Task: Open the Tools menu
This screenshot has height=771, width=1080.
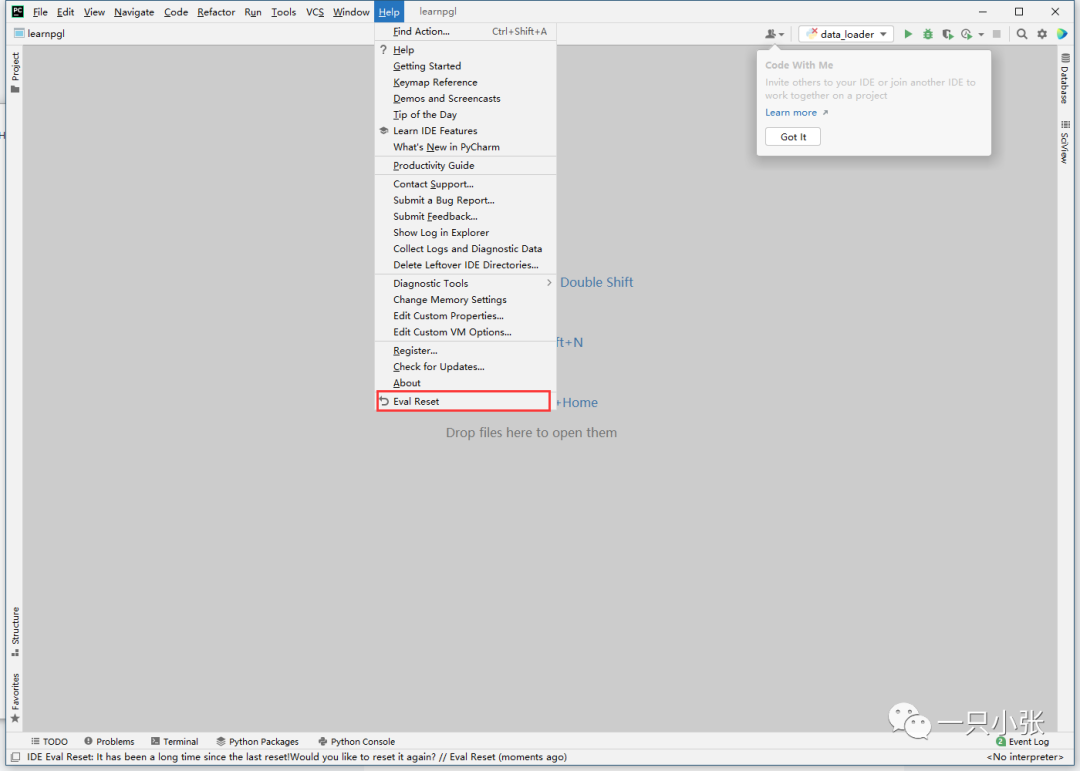Action: click(283, 12)
